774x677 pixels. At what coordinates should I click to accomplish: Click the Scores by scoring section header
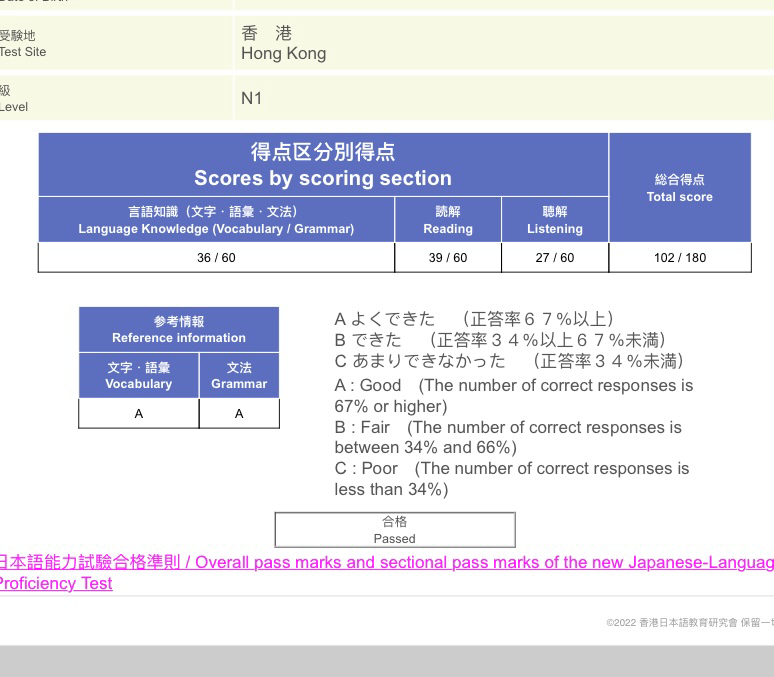point(323,164)
